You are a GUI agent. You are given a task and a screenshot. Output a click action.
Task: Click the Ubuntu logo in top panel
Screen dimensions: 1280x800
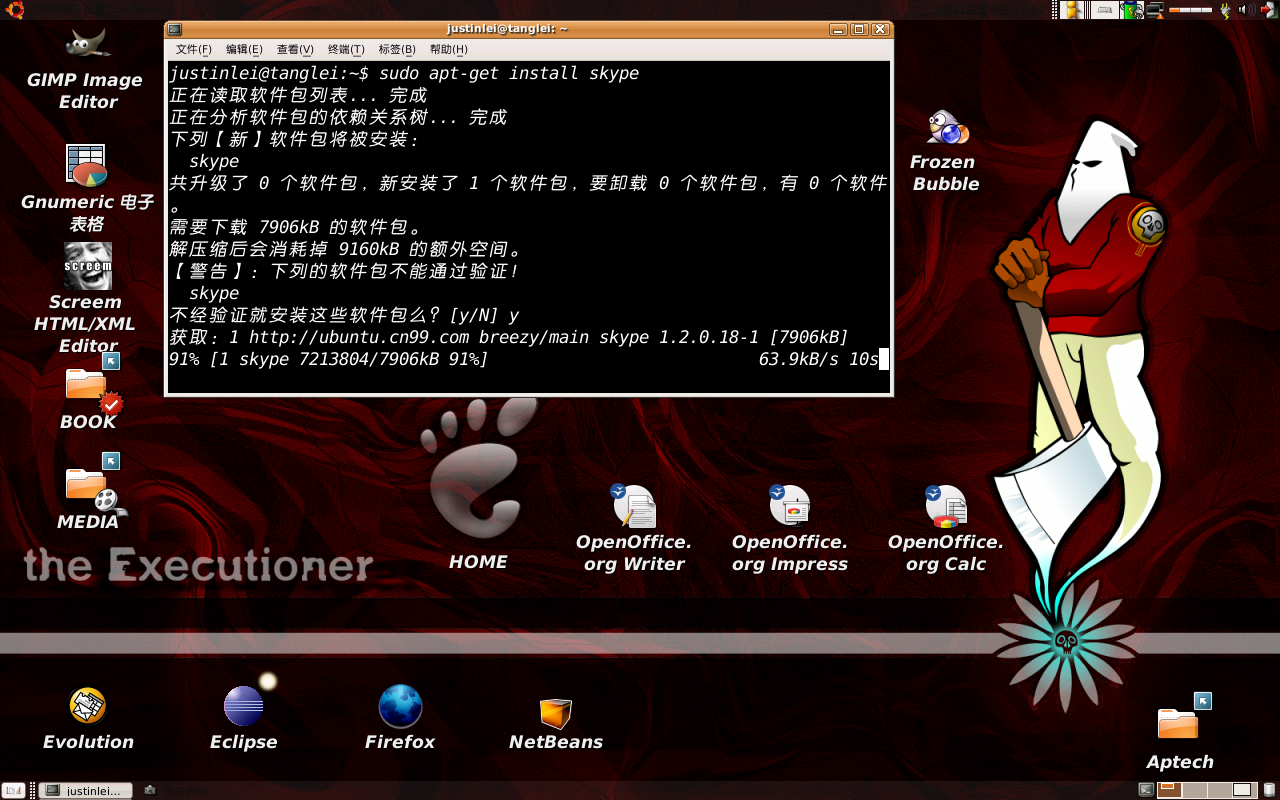click(x=14, y=10)
